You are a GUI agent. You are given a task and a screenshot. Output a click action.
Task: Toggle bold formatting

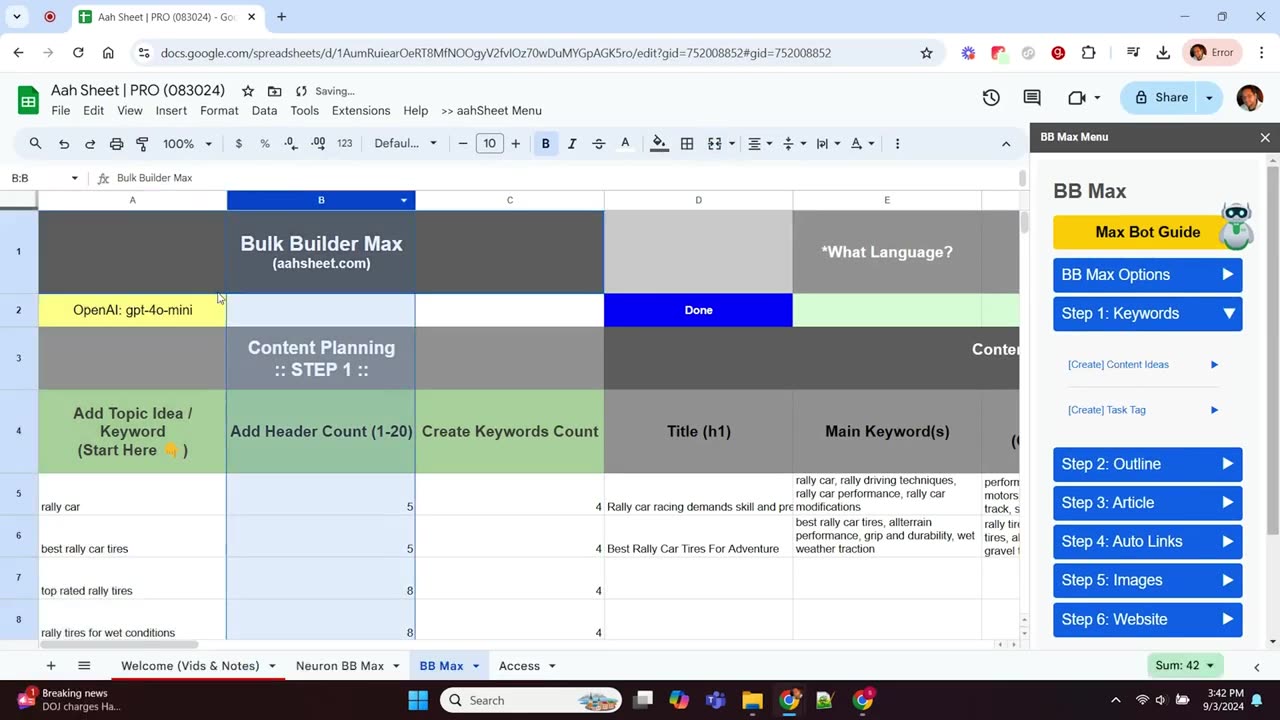click(x=545, y=143)
